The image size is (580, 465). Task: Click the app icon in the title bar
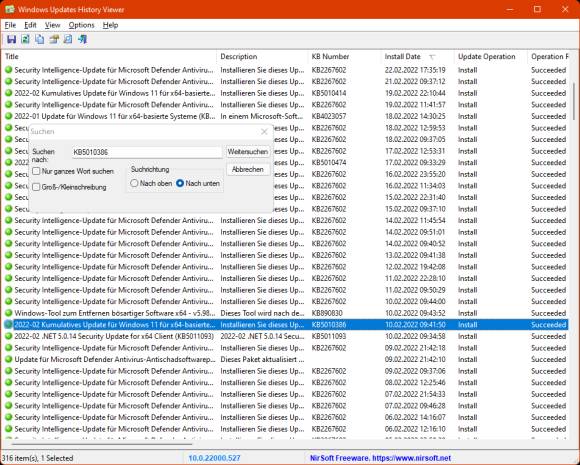coord(9,9)
